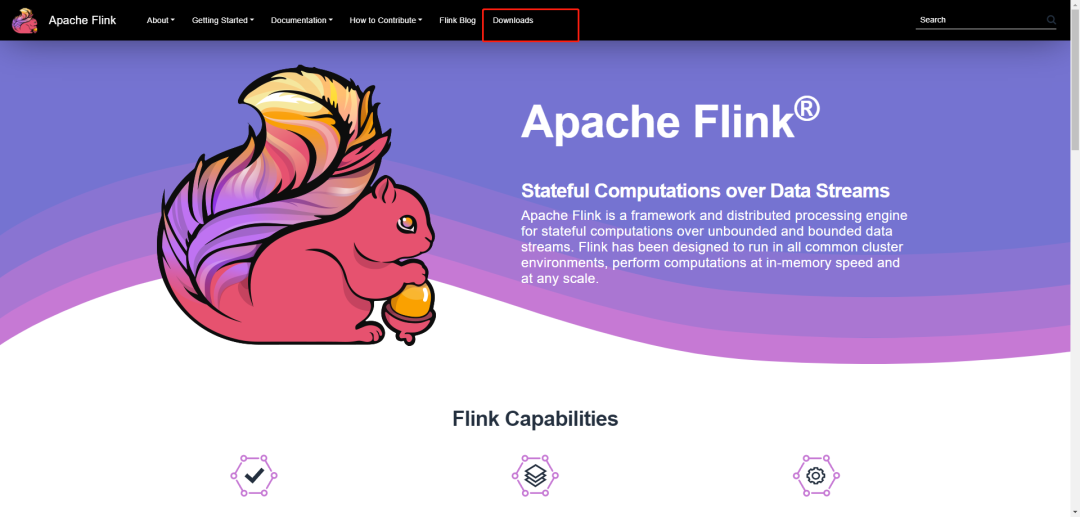Open the Documentation dropdown
Screen dimensions: 1080x517
click(x=302, y=21)
